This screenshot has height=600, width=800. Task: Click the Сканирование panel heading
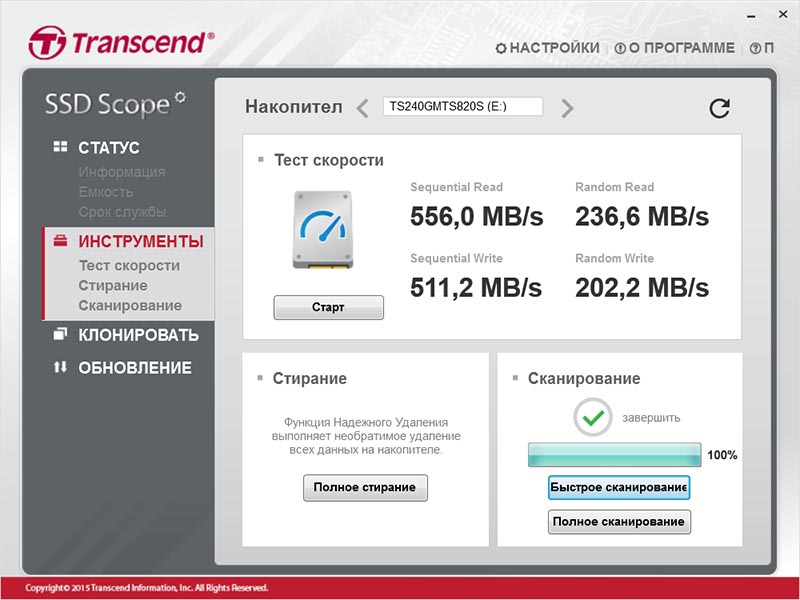point(584,379)
